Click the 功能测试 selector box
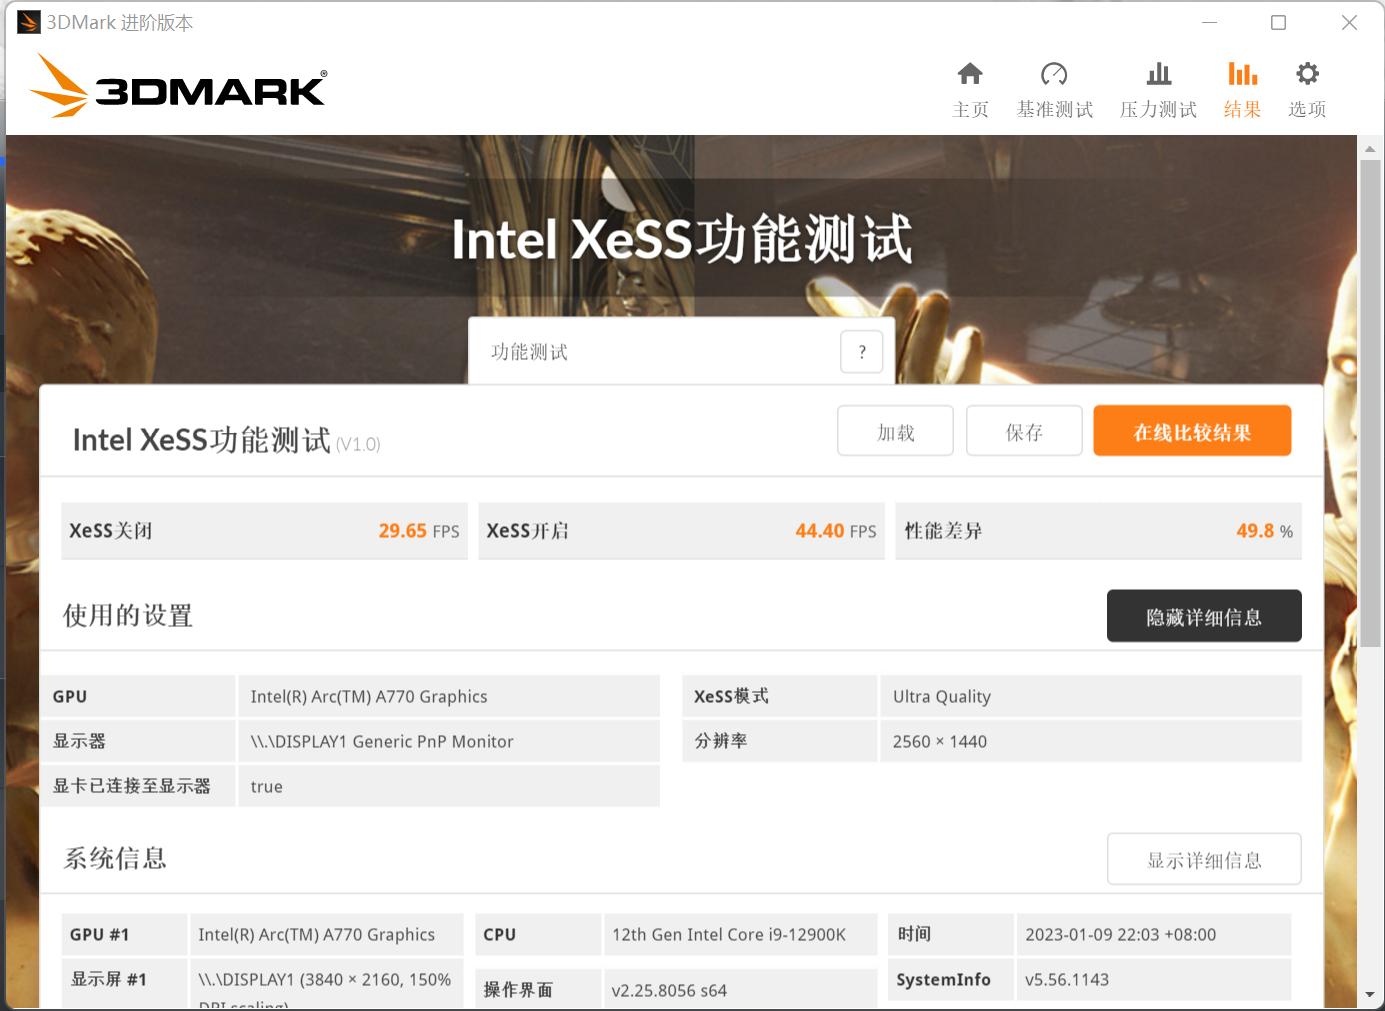 [x=655, y=352]
